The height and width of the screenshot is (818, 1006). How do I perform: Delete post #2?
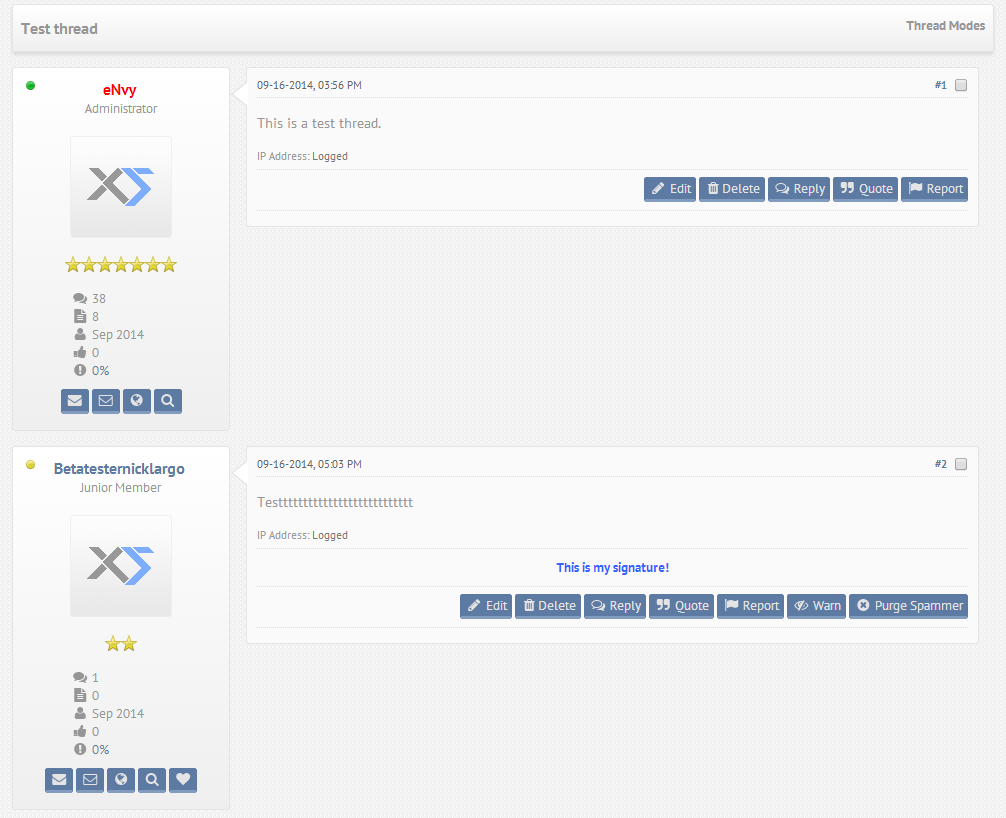(548, 606)
